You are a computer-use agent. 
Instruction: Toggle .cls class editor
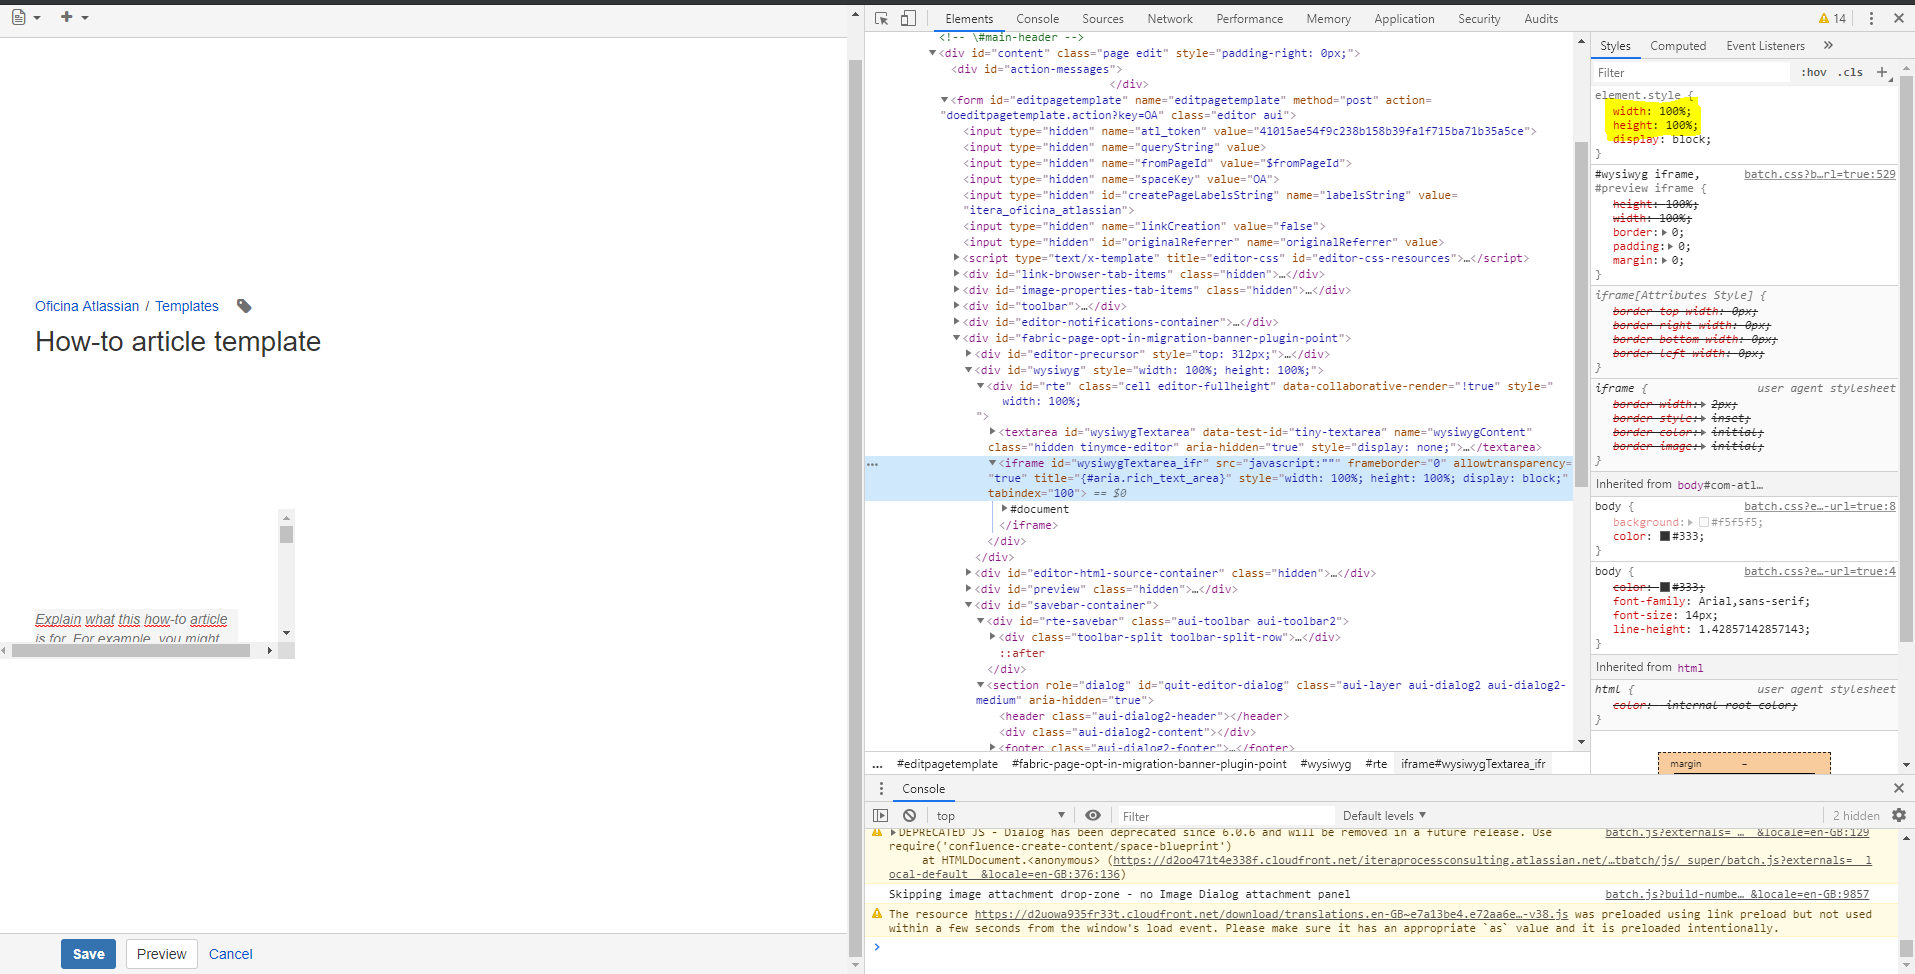[1850, 72]
